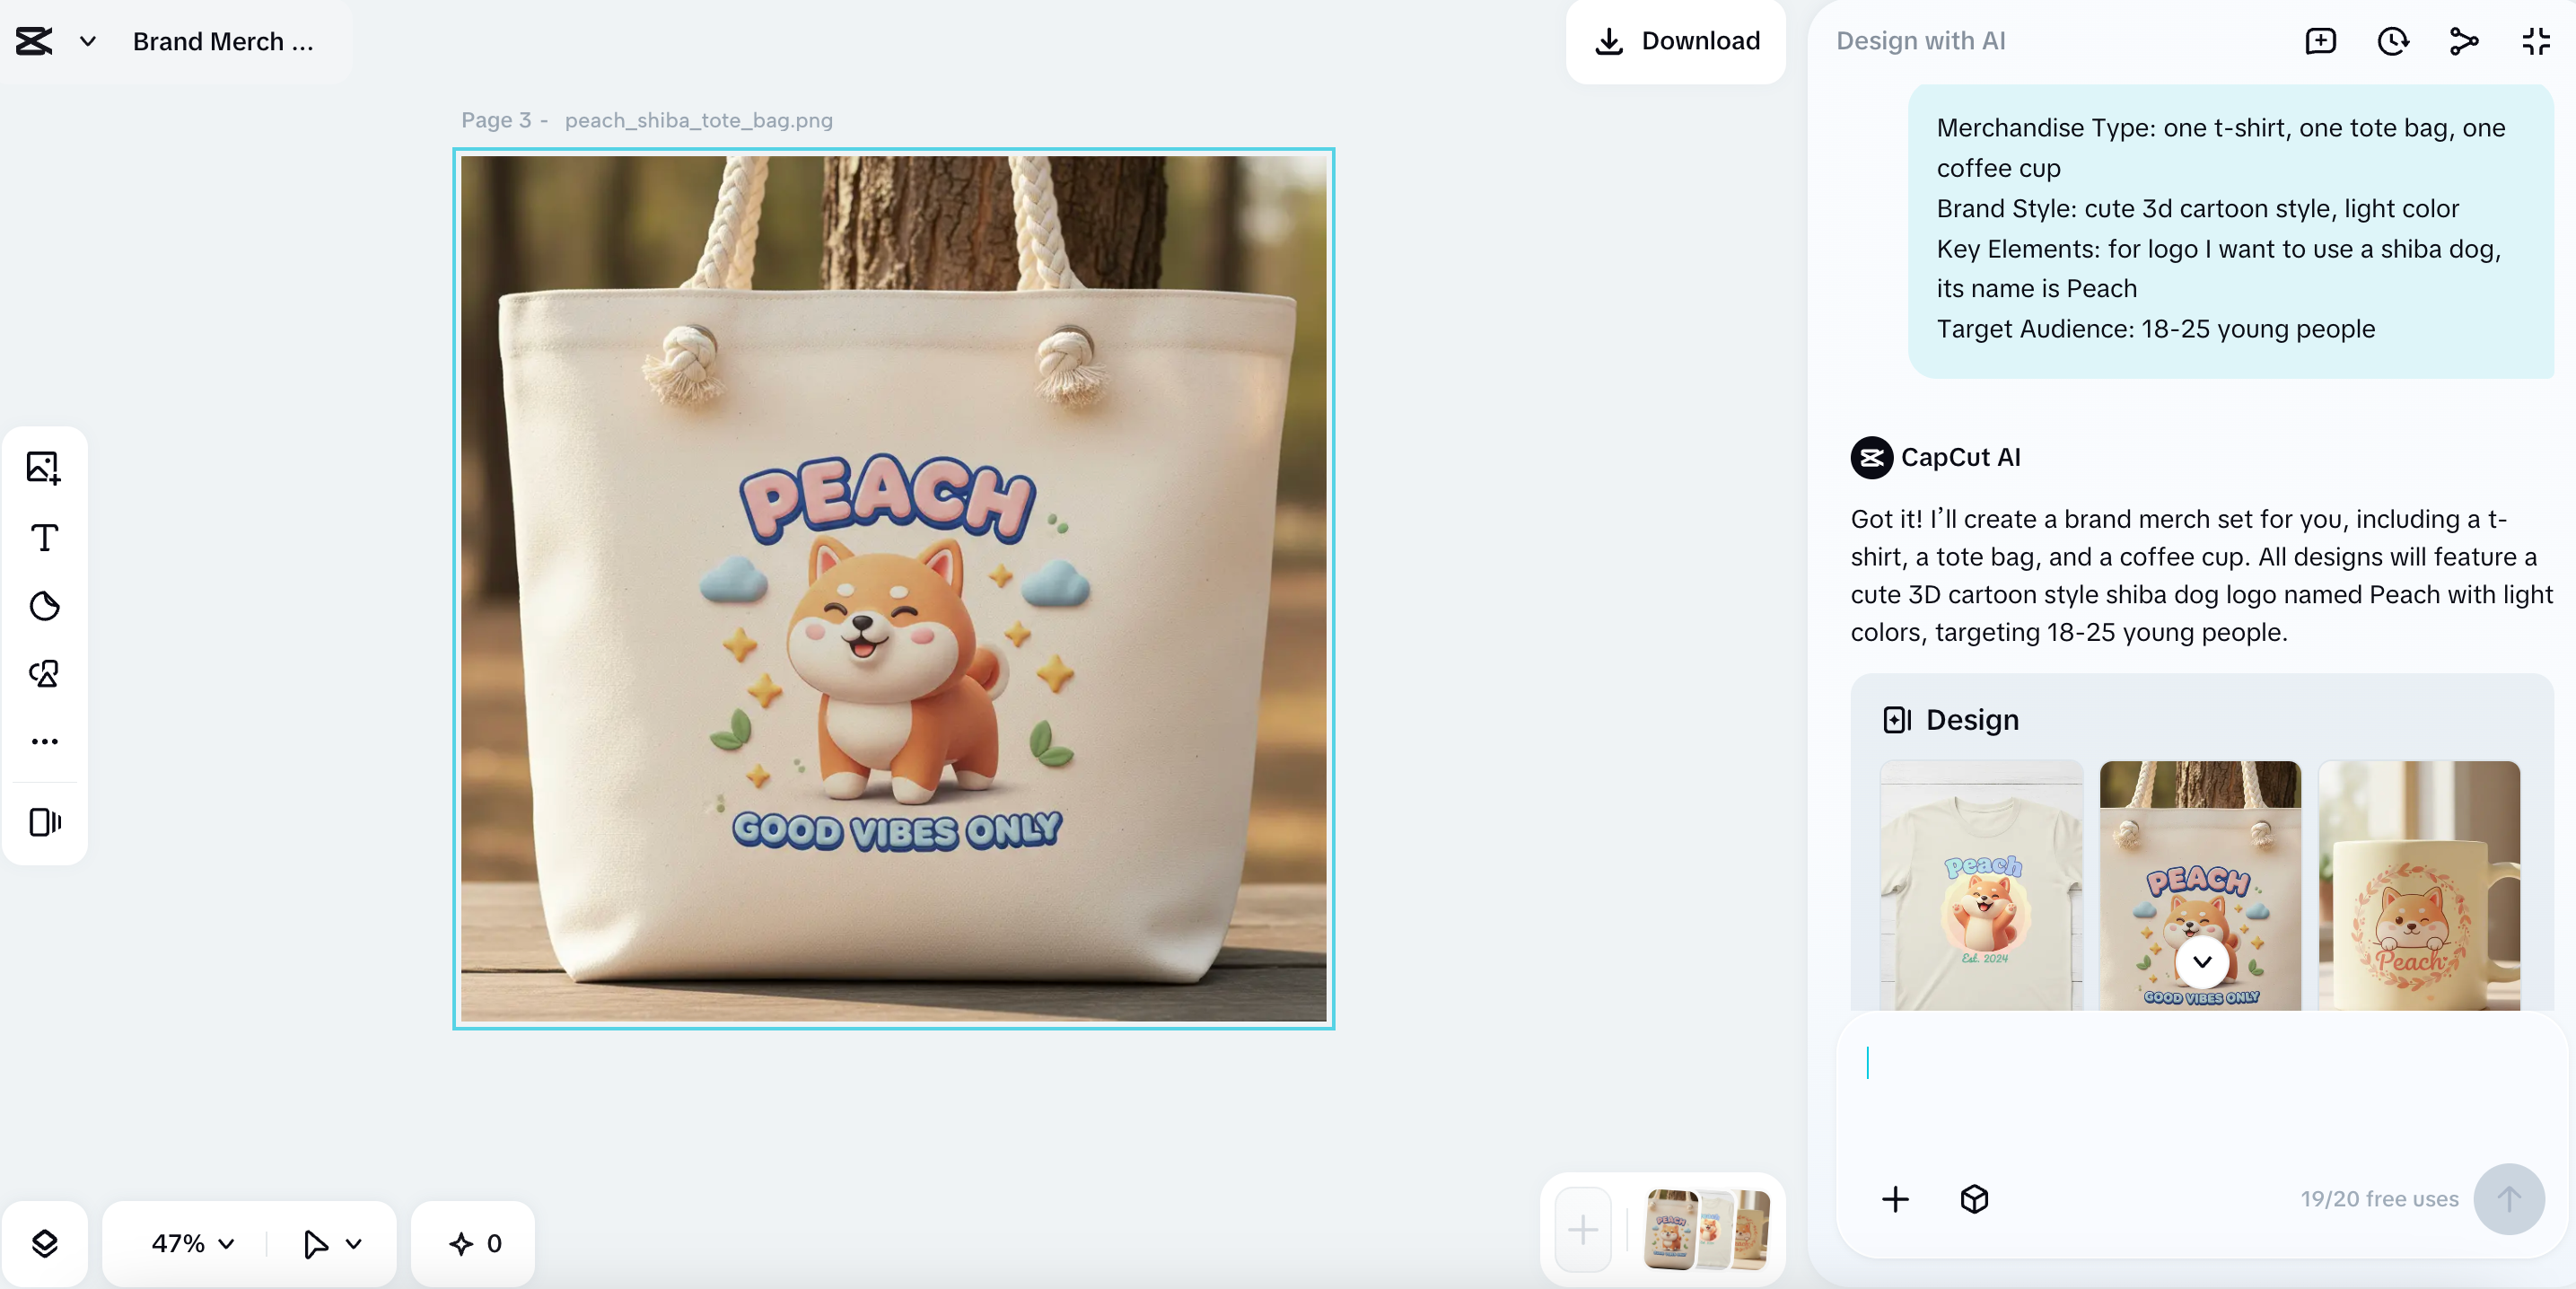2576x1289 pixels.
Task: Collapse the Design with AI panel
Action: pos(2535,41)
